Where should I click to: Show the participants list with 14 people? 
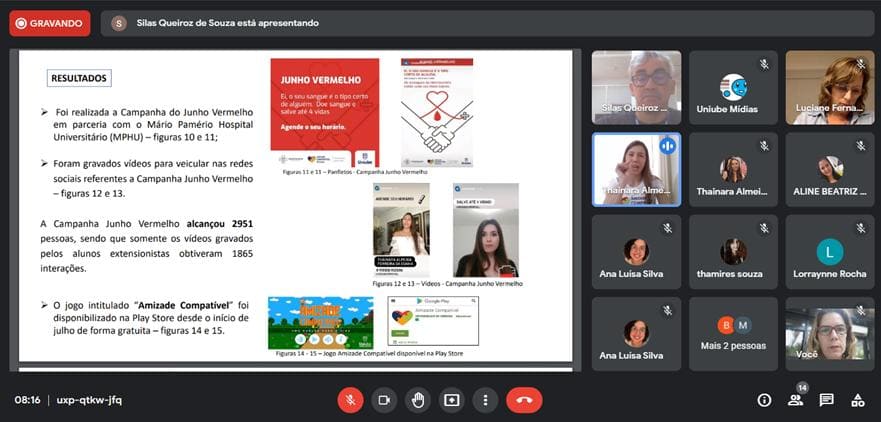click(796, 400)
